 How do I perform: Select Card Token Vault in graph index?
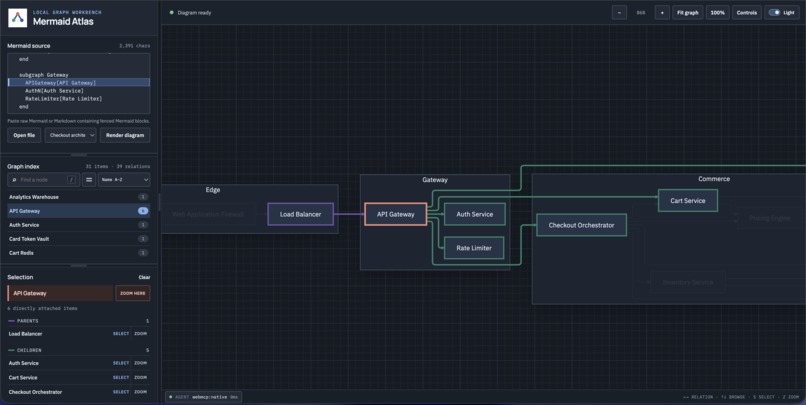pyautogui.click(x=79, y=239)
